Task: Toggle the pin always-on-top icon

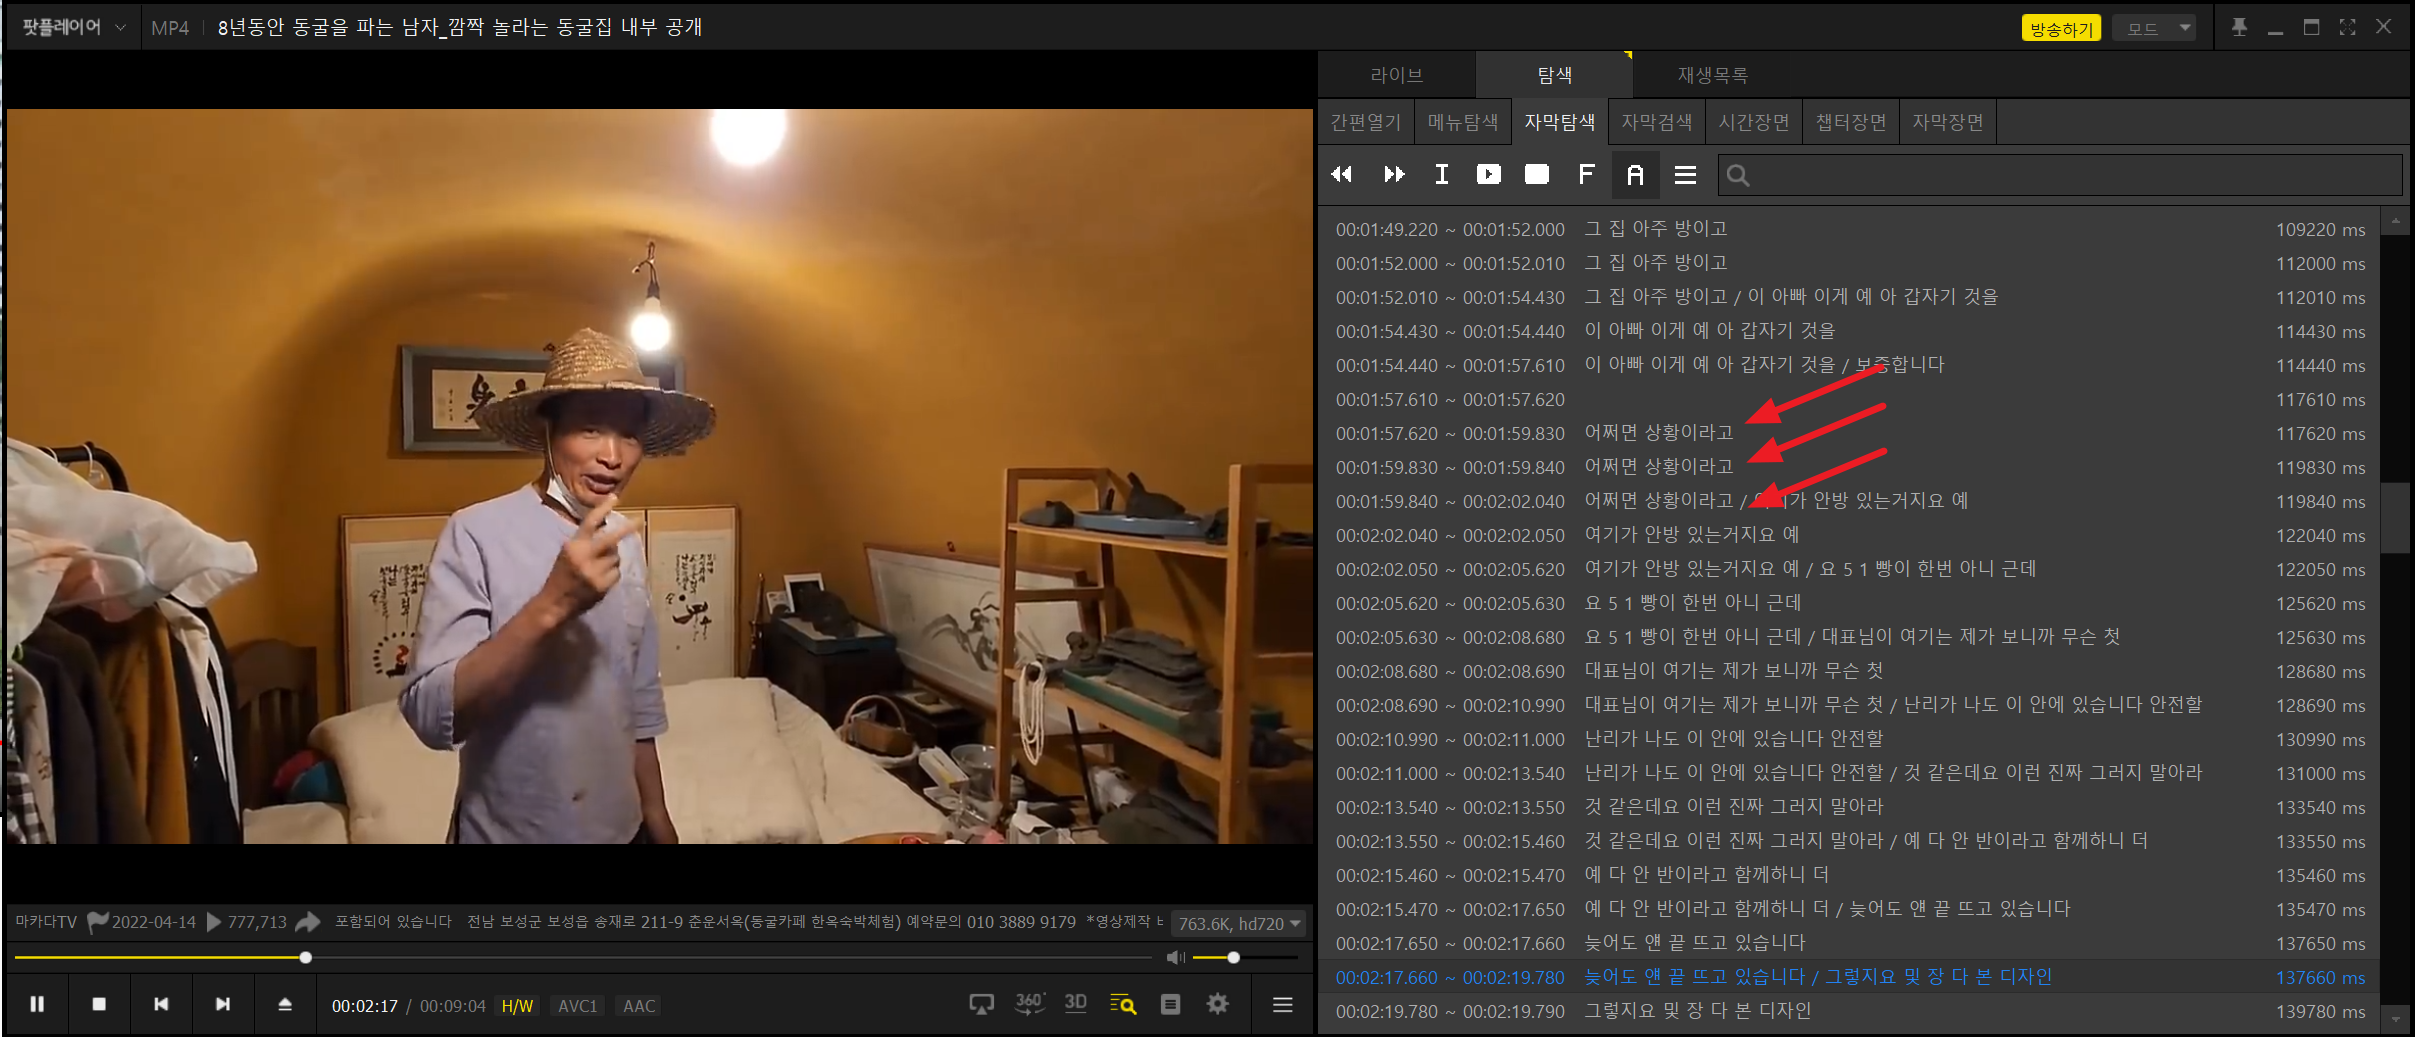Action: 2239,27
